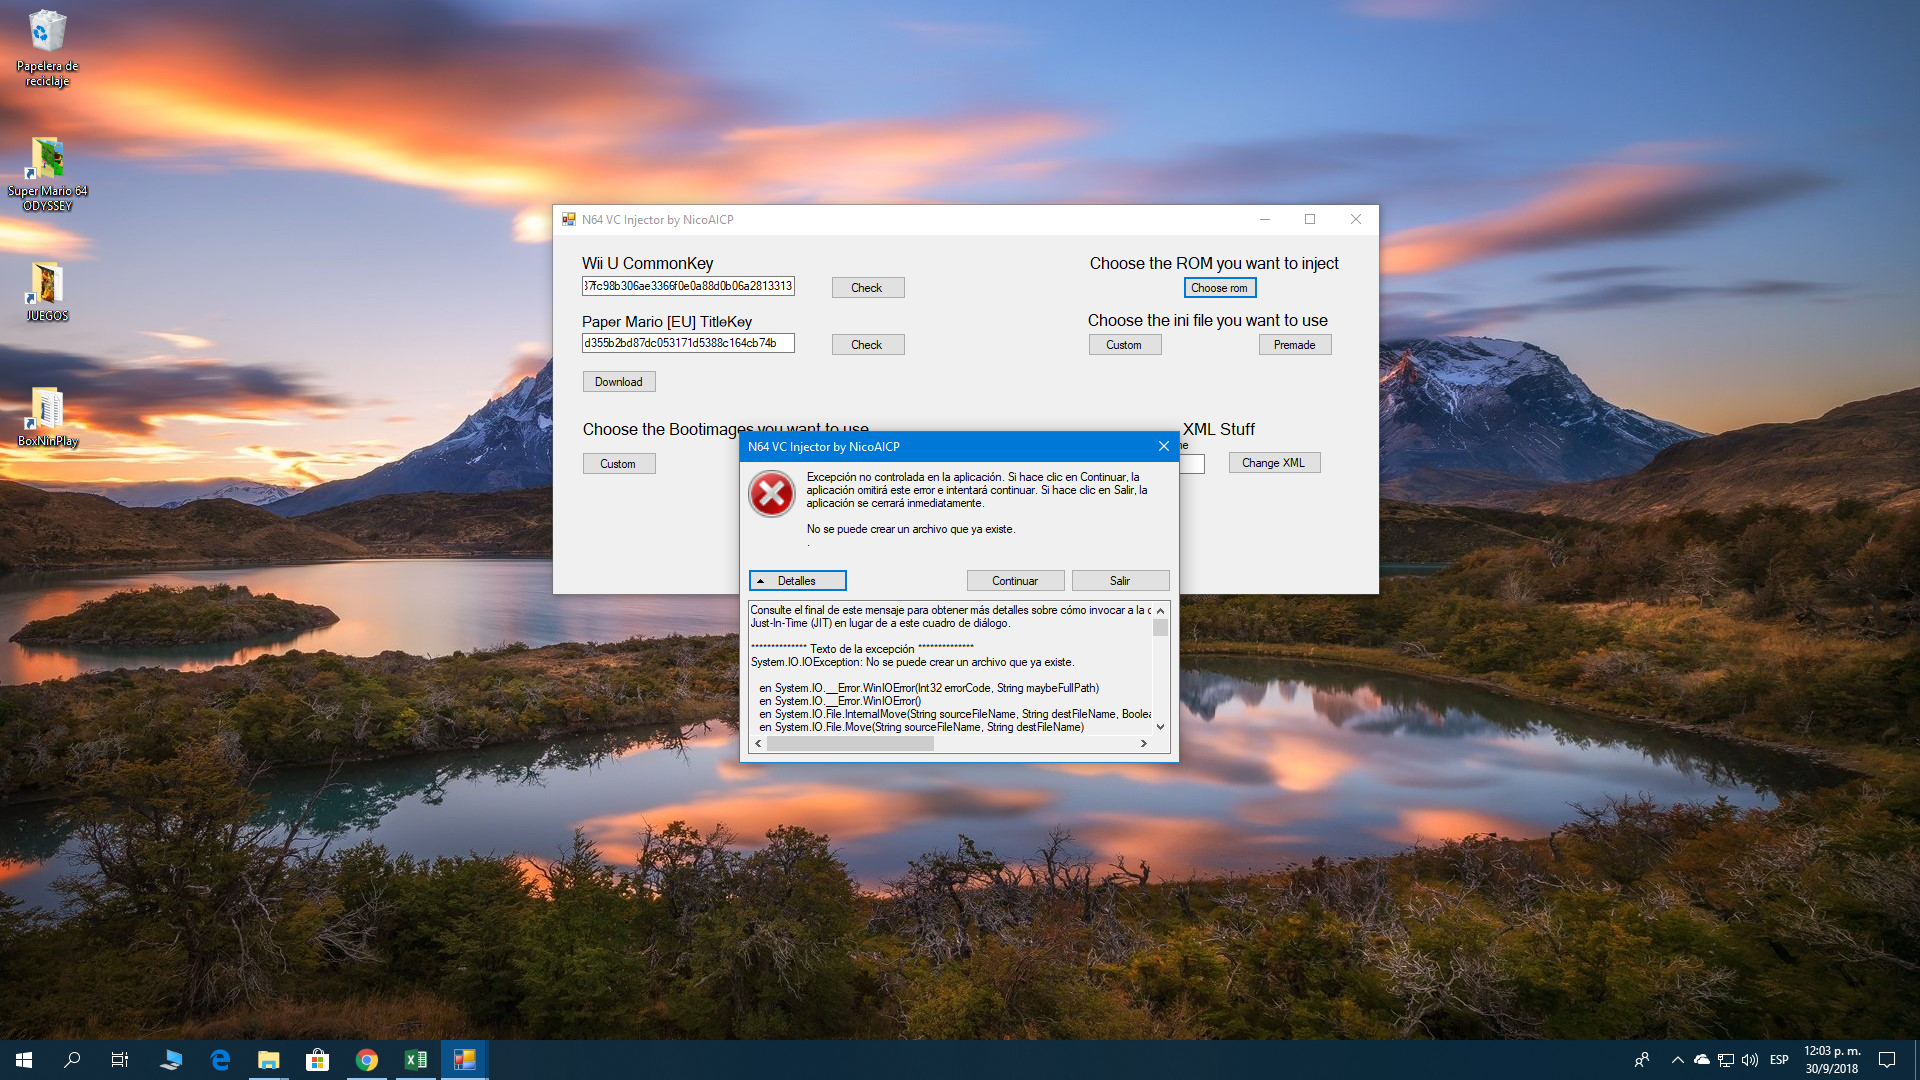This screenshot has height=1080, width=1920.
Task: Open the OneDrive cloud tray icon
Action: pyautogui.click(x=1702, y=1060)
